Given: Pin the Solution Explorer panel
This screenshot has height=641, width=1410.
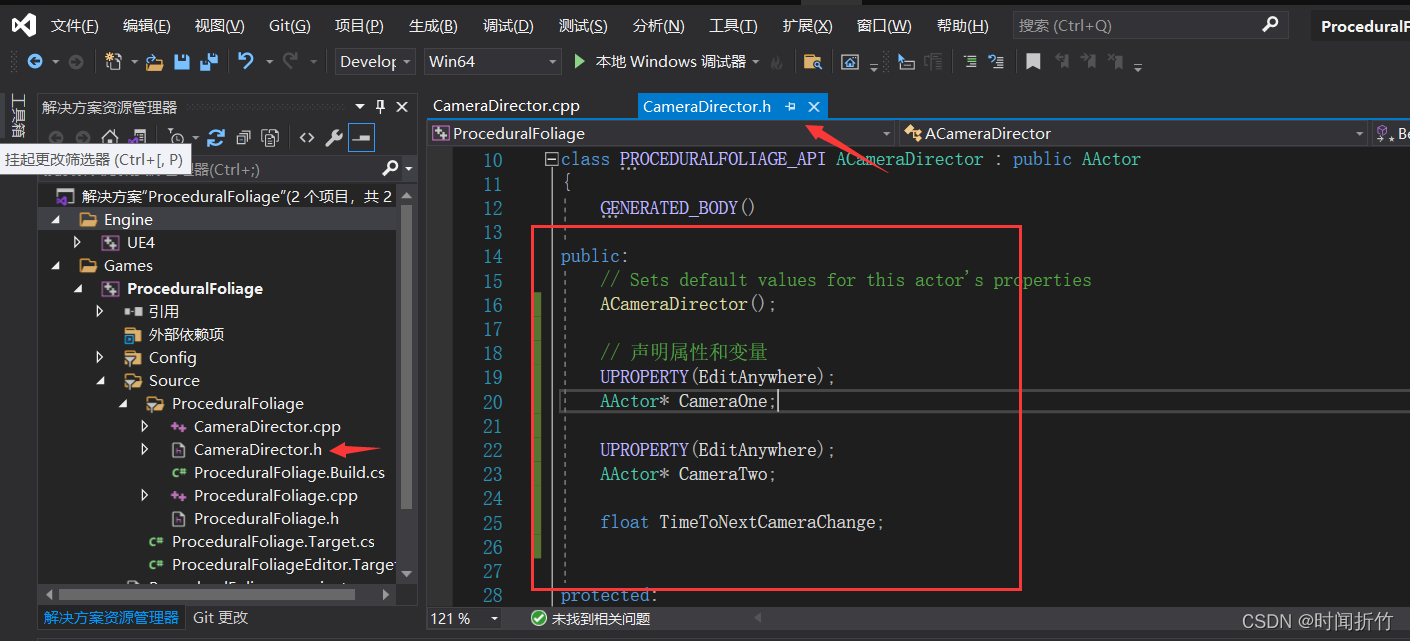Looking at the screenshot, I should tap(380, 106).
